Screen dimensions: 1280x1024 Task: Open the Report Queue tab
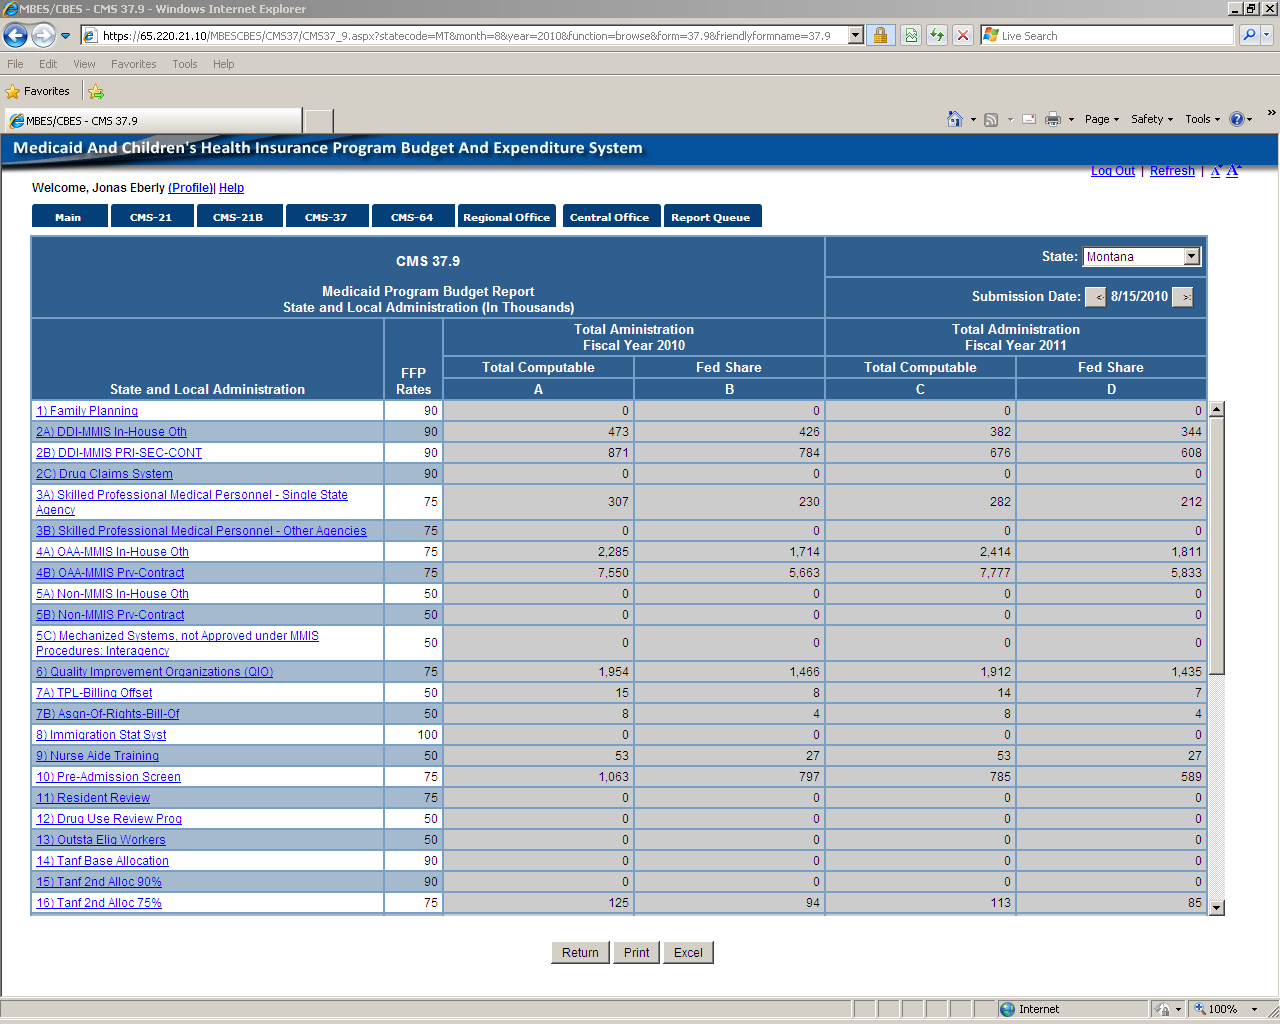(x=711, y=217)
